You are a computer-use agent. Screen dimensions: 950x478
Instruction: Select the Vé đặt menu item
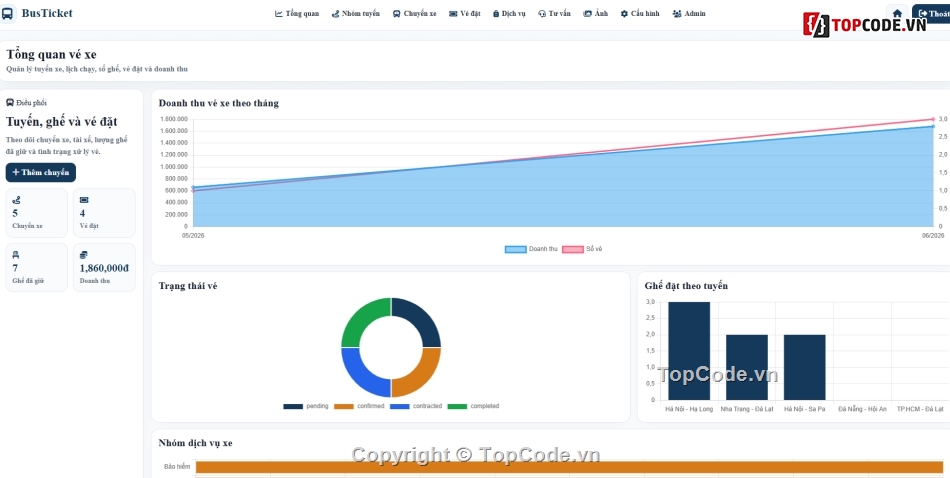[x=465, y=13]
